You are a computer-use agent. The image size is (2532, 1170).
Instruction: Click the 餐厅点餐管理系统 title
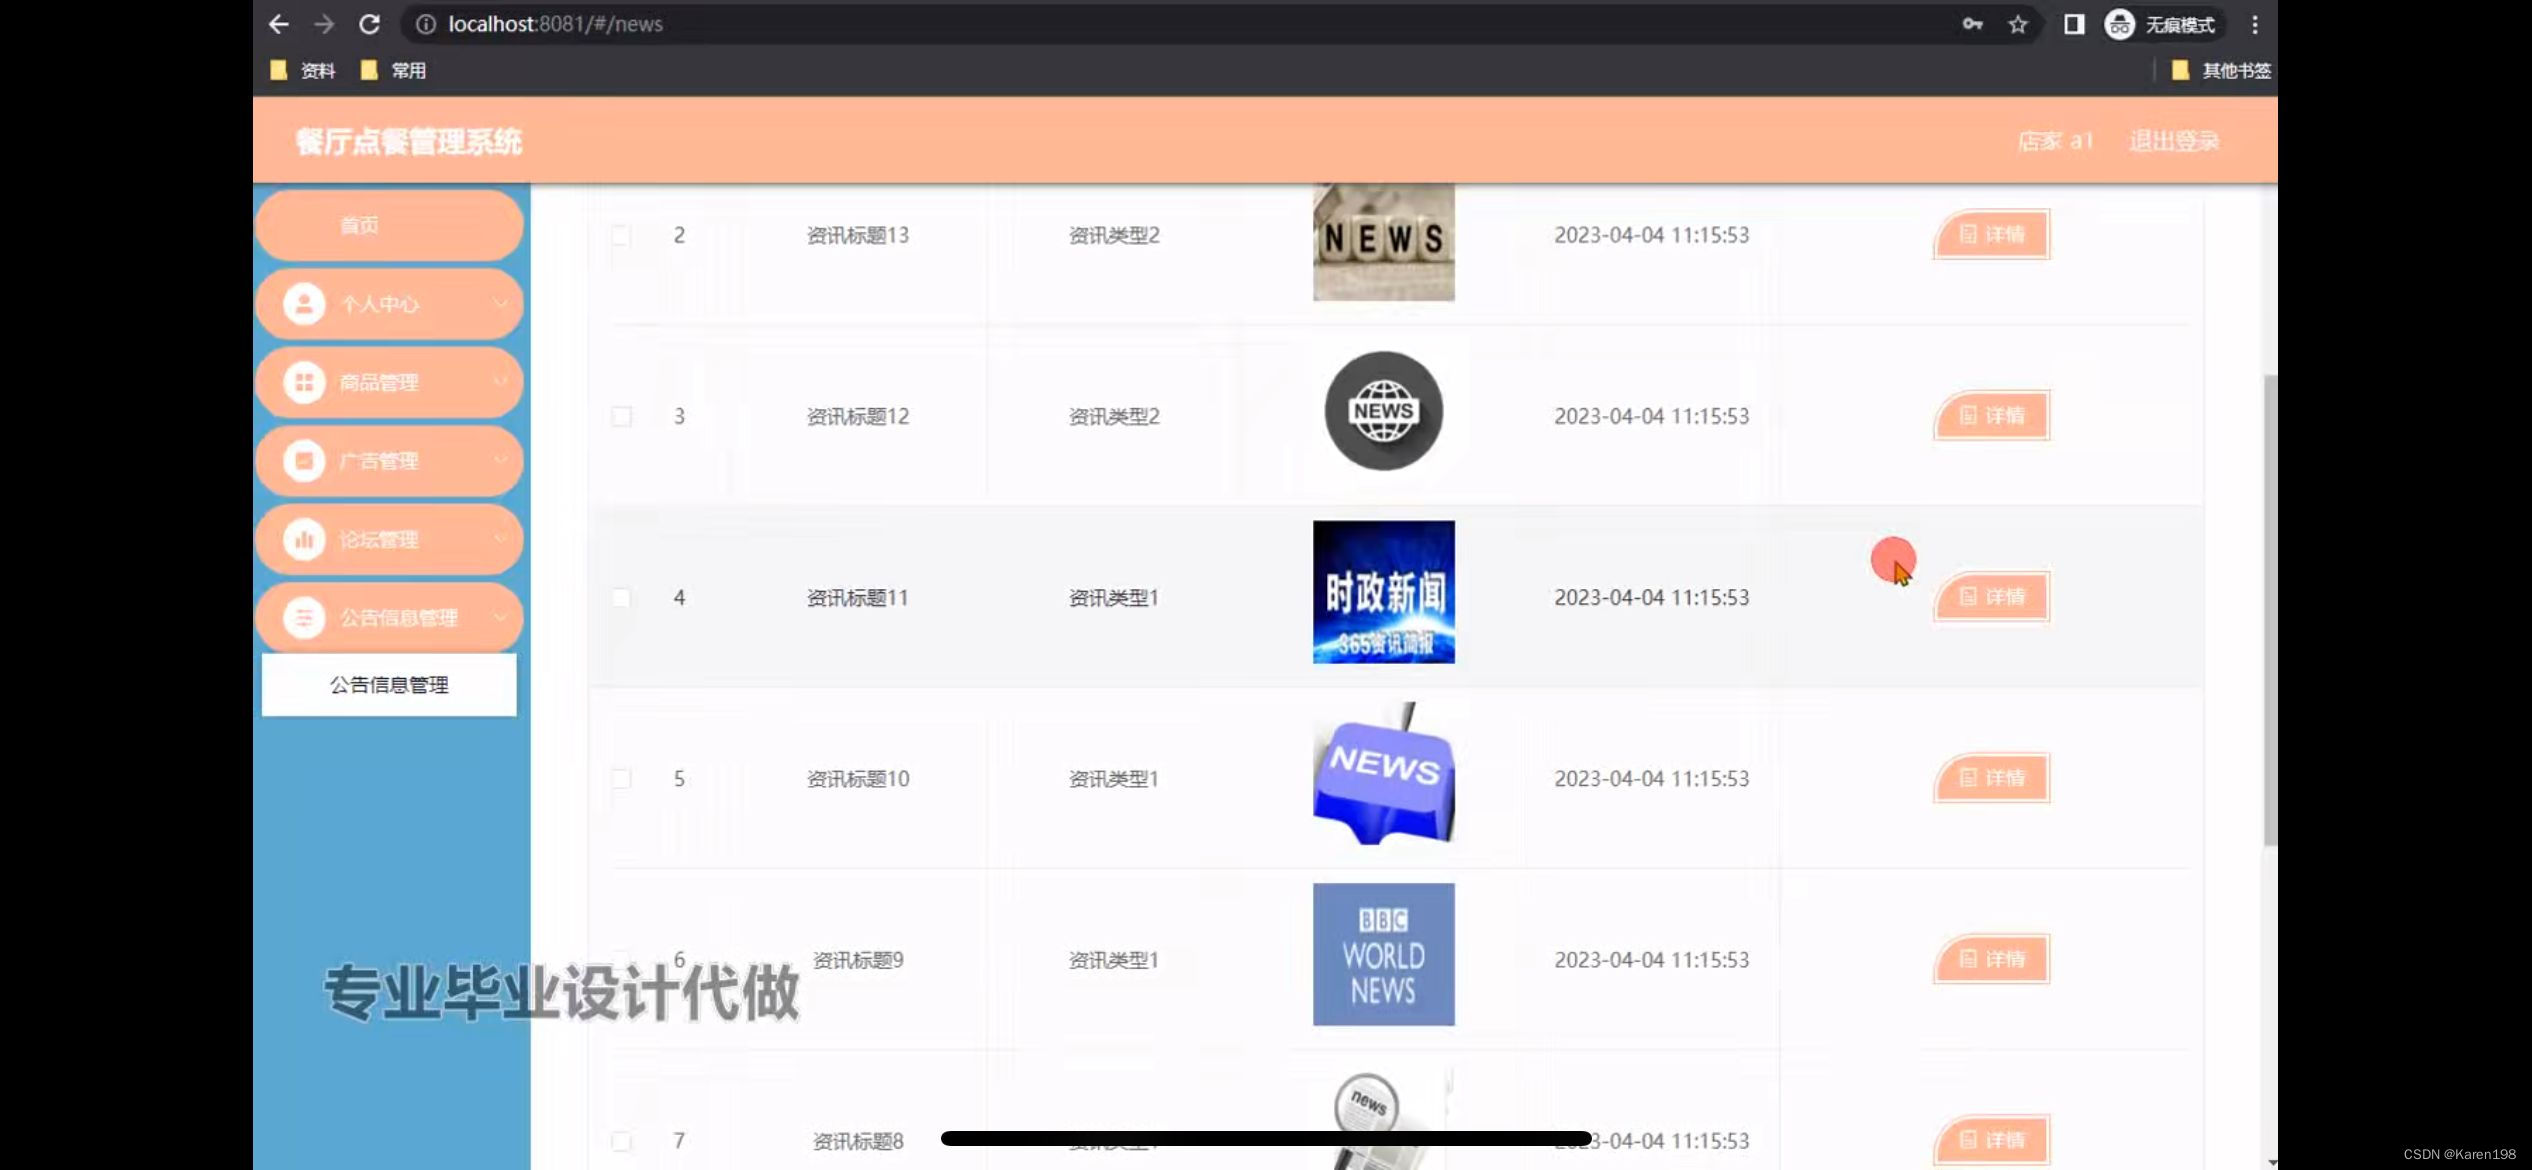pos(408,142)
